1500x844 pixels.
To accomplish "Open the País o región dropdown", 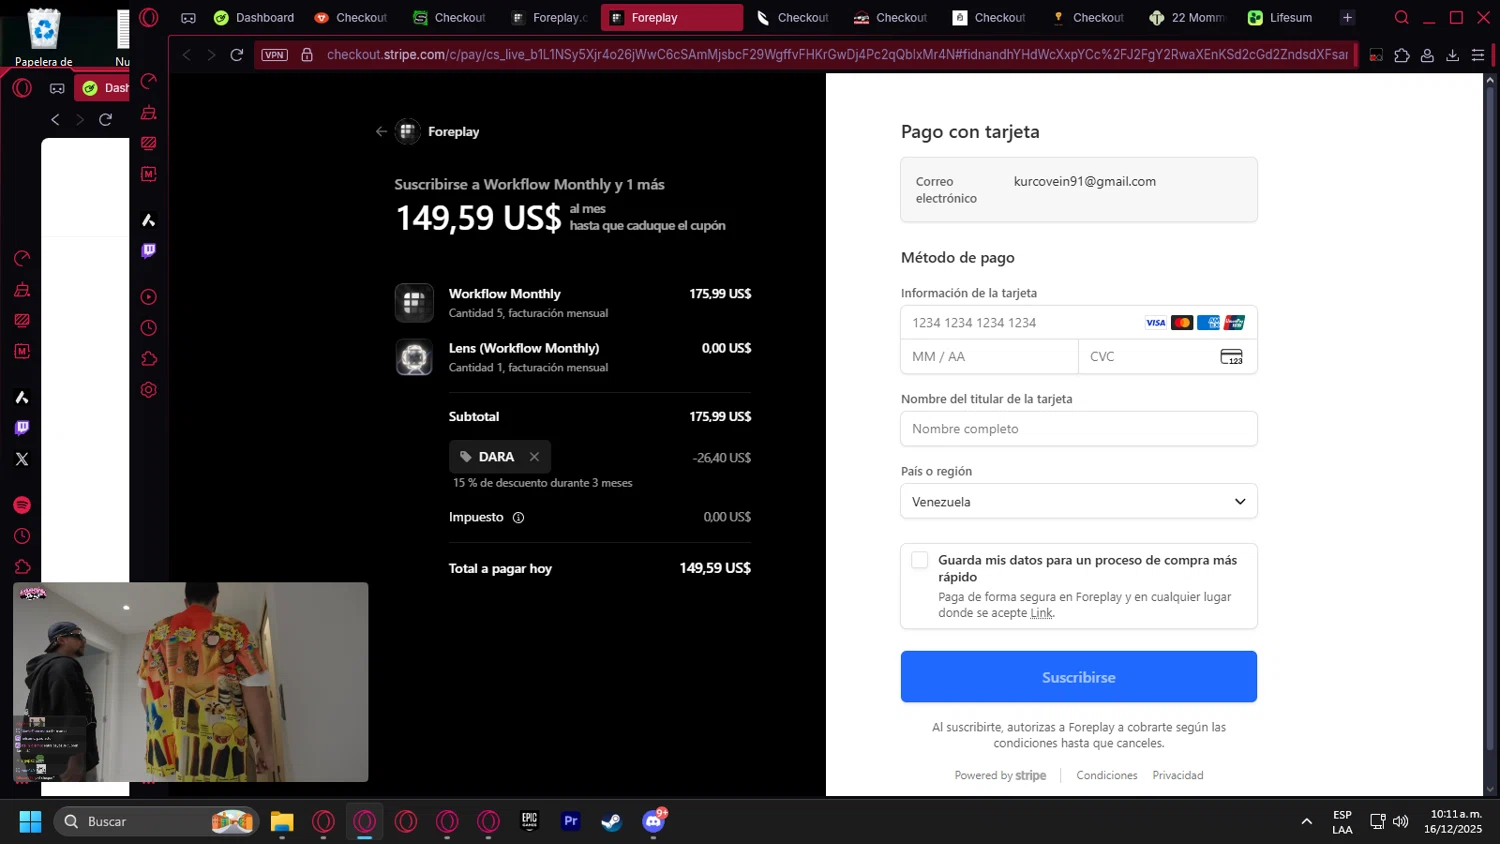I will coord(1079,501).
